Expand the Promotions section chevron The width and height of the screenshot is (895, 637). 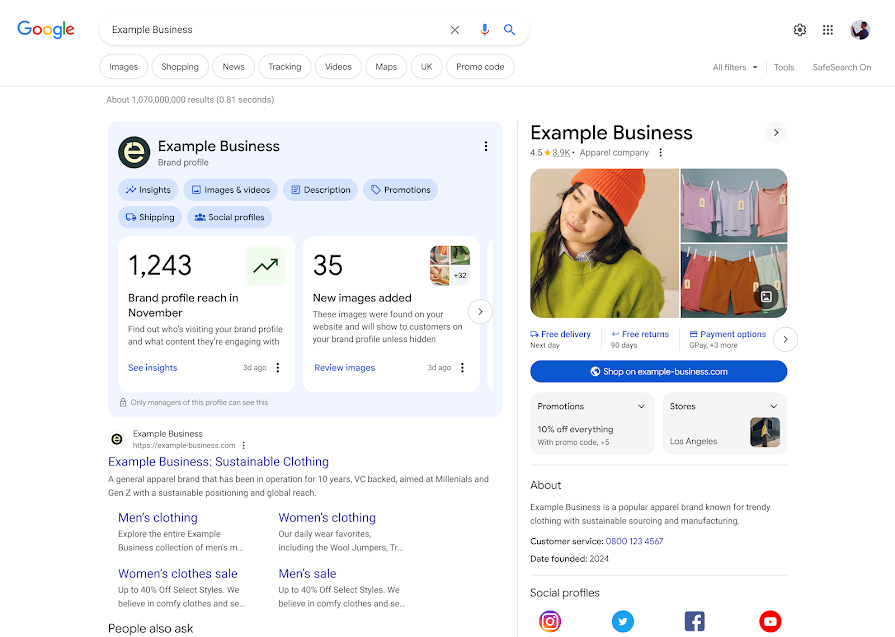[x=641, y=406]
